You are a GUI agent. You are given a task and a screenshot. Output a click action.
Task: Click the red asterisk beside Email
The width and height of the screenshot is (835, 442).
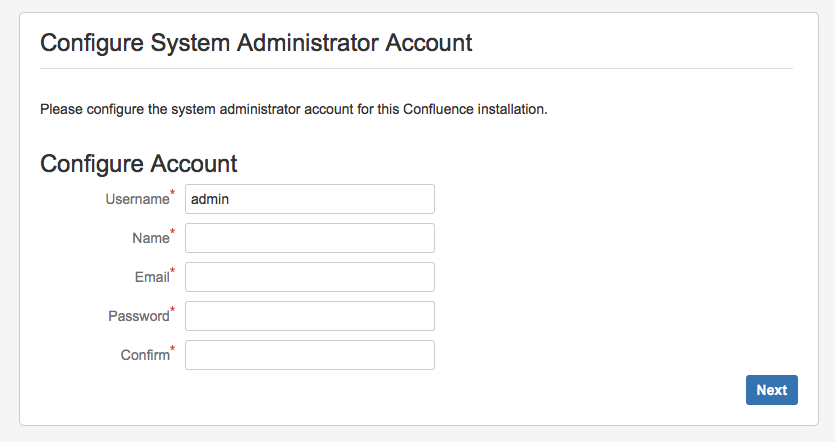point(173,271)
